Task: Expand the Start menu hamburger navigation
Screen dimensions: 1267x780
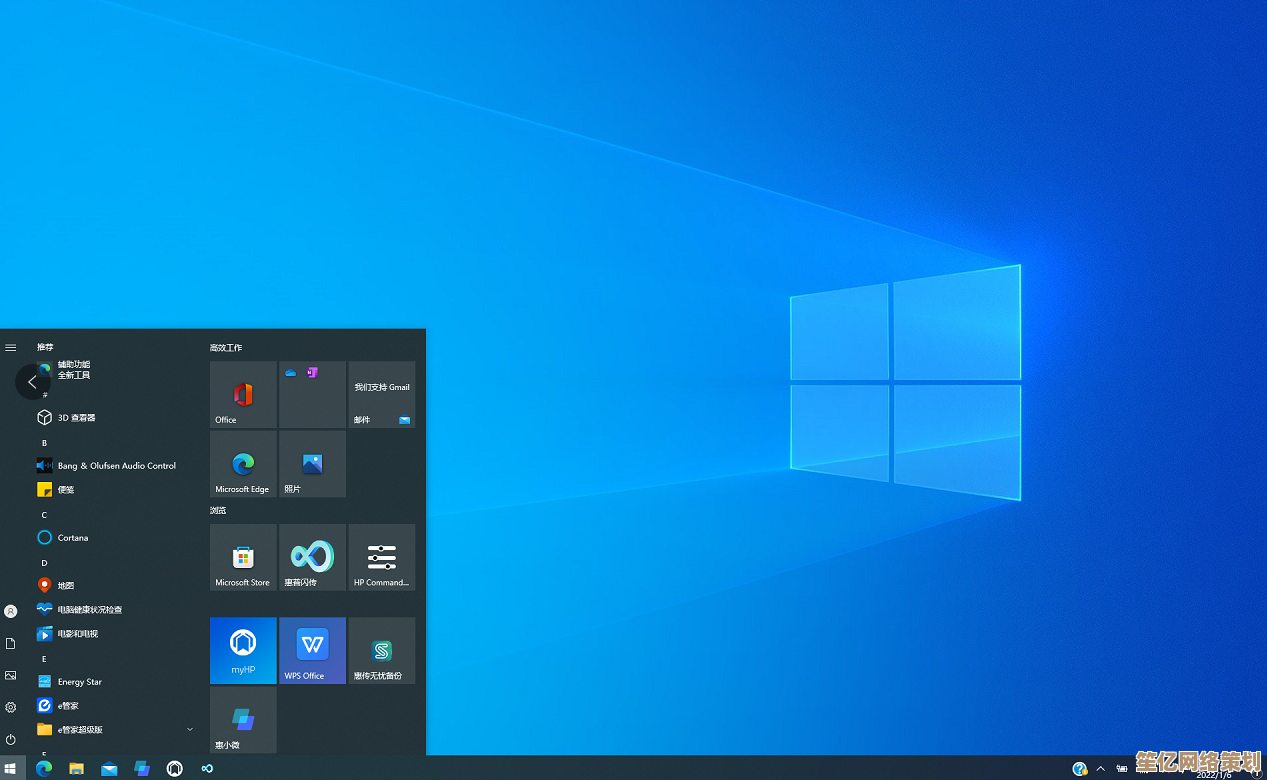Action: click(x=10, y=348)
